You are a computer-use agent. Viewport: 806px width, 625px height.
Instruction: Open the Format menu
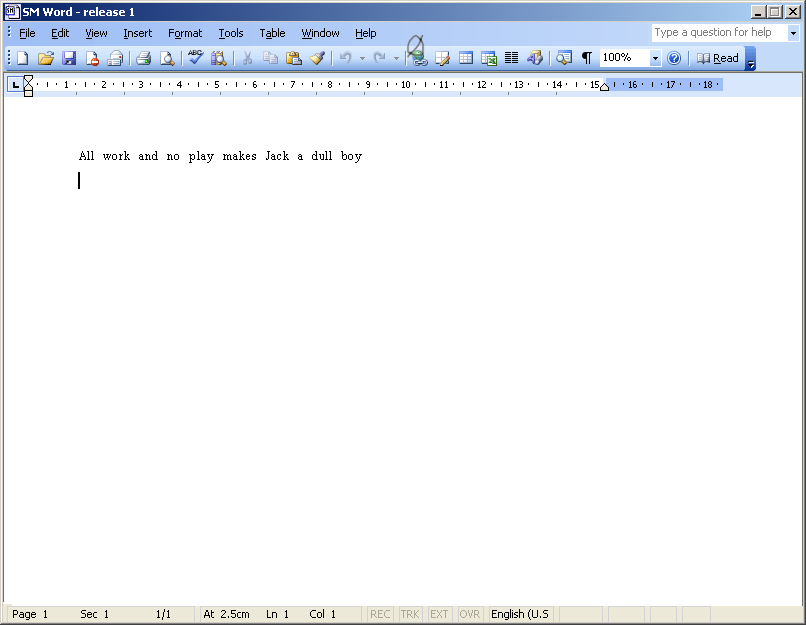184,32
